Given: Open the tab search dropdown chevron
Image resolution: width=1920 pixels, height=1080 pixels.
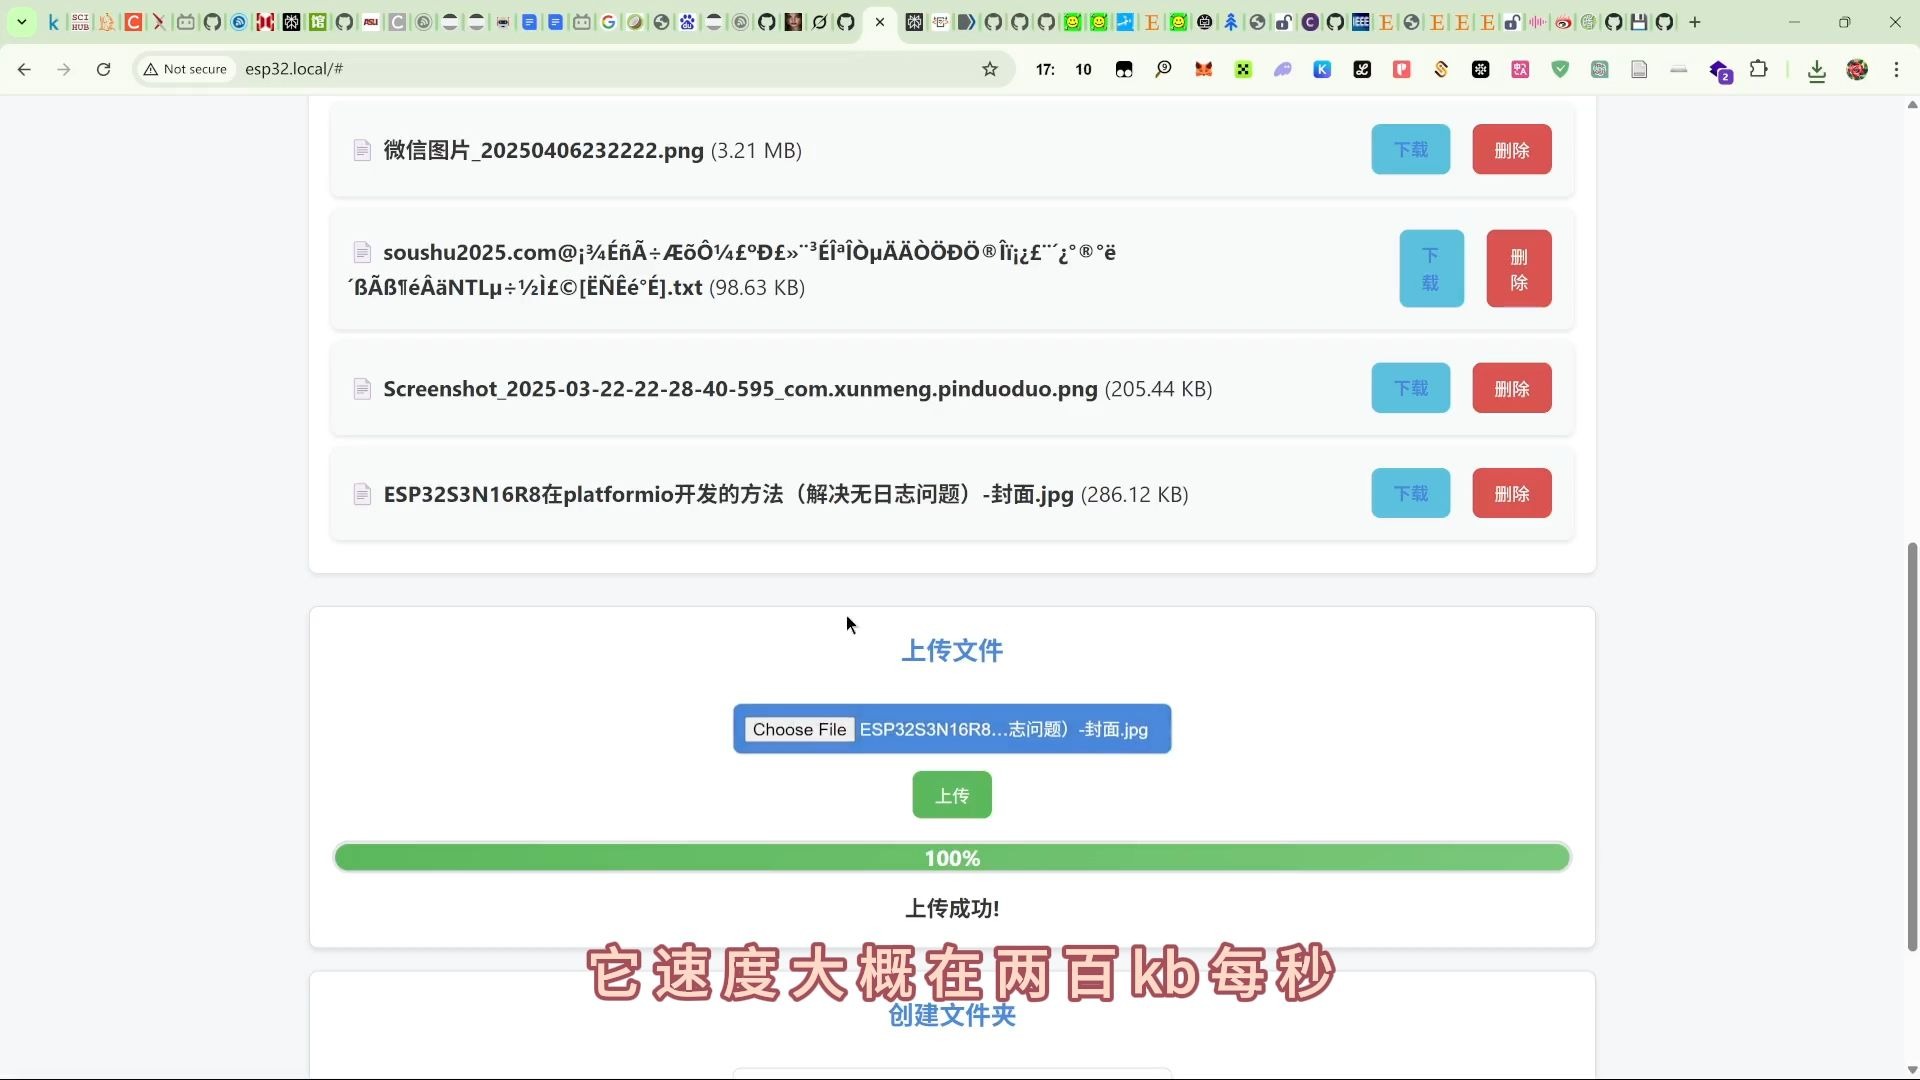Looking at the screenshot, I should [x=21, y=22].
